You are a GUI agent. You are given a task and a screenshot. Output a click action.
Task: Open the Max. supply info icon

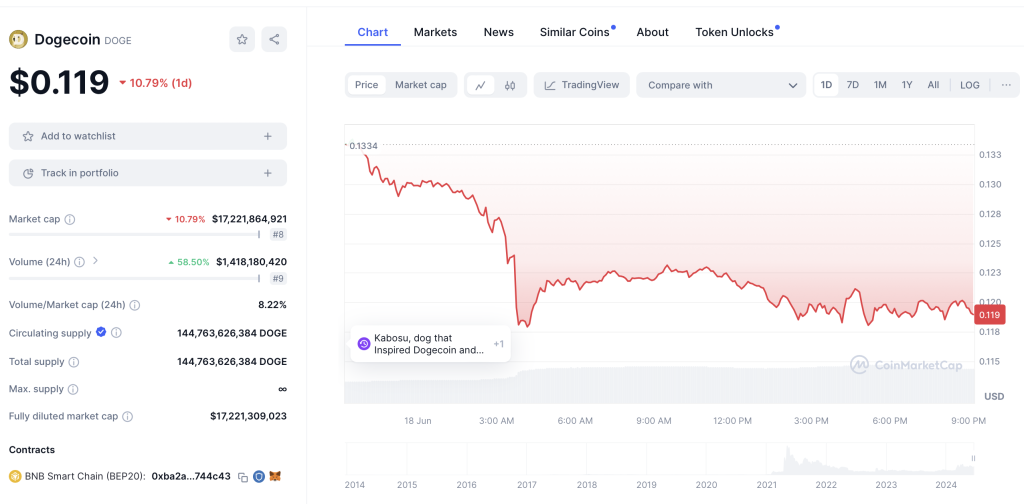73,389
